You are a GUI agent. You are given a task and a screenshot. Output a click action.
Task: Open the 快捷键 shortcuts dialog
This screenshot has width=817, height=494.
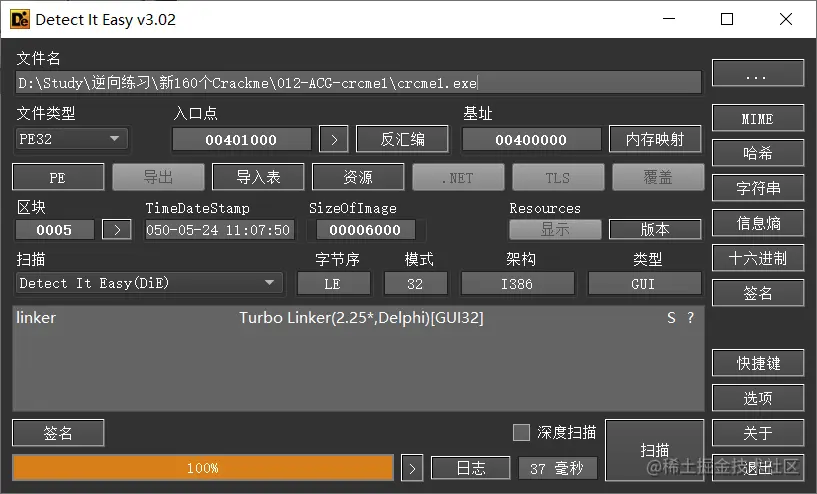pyautogui.click(x=758, y=363)
